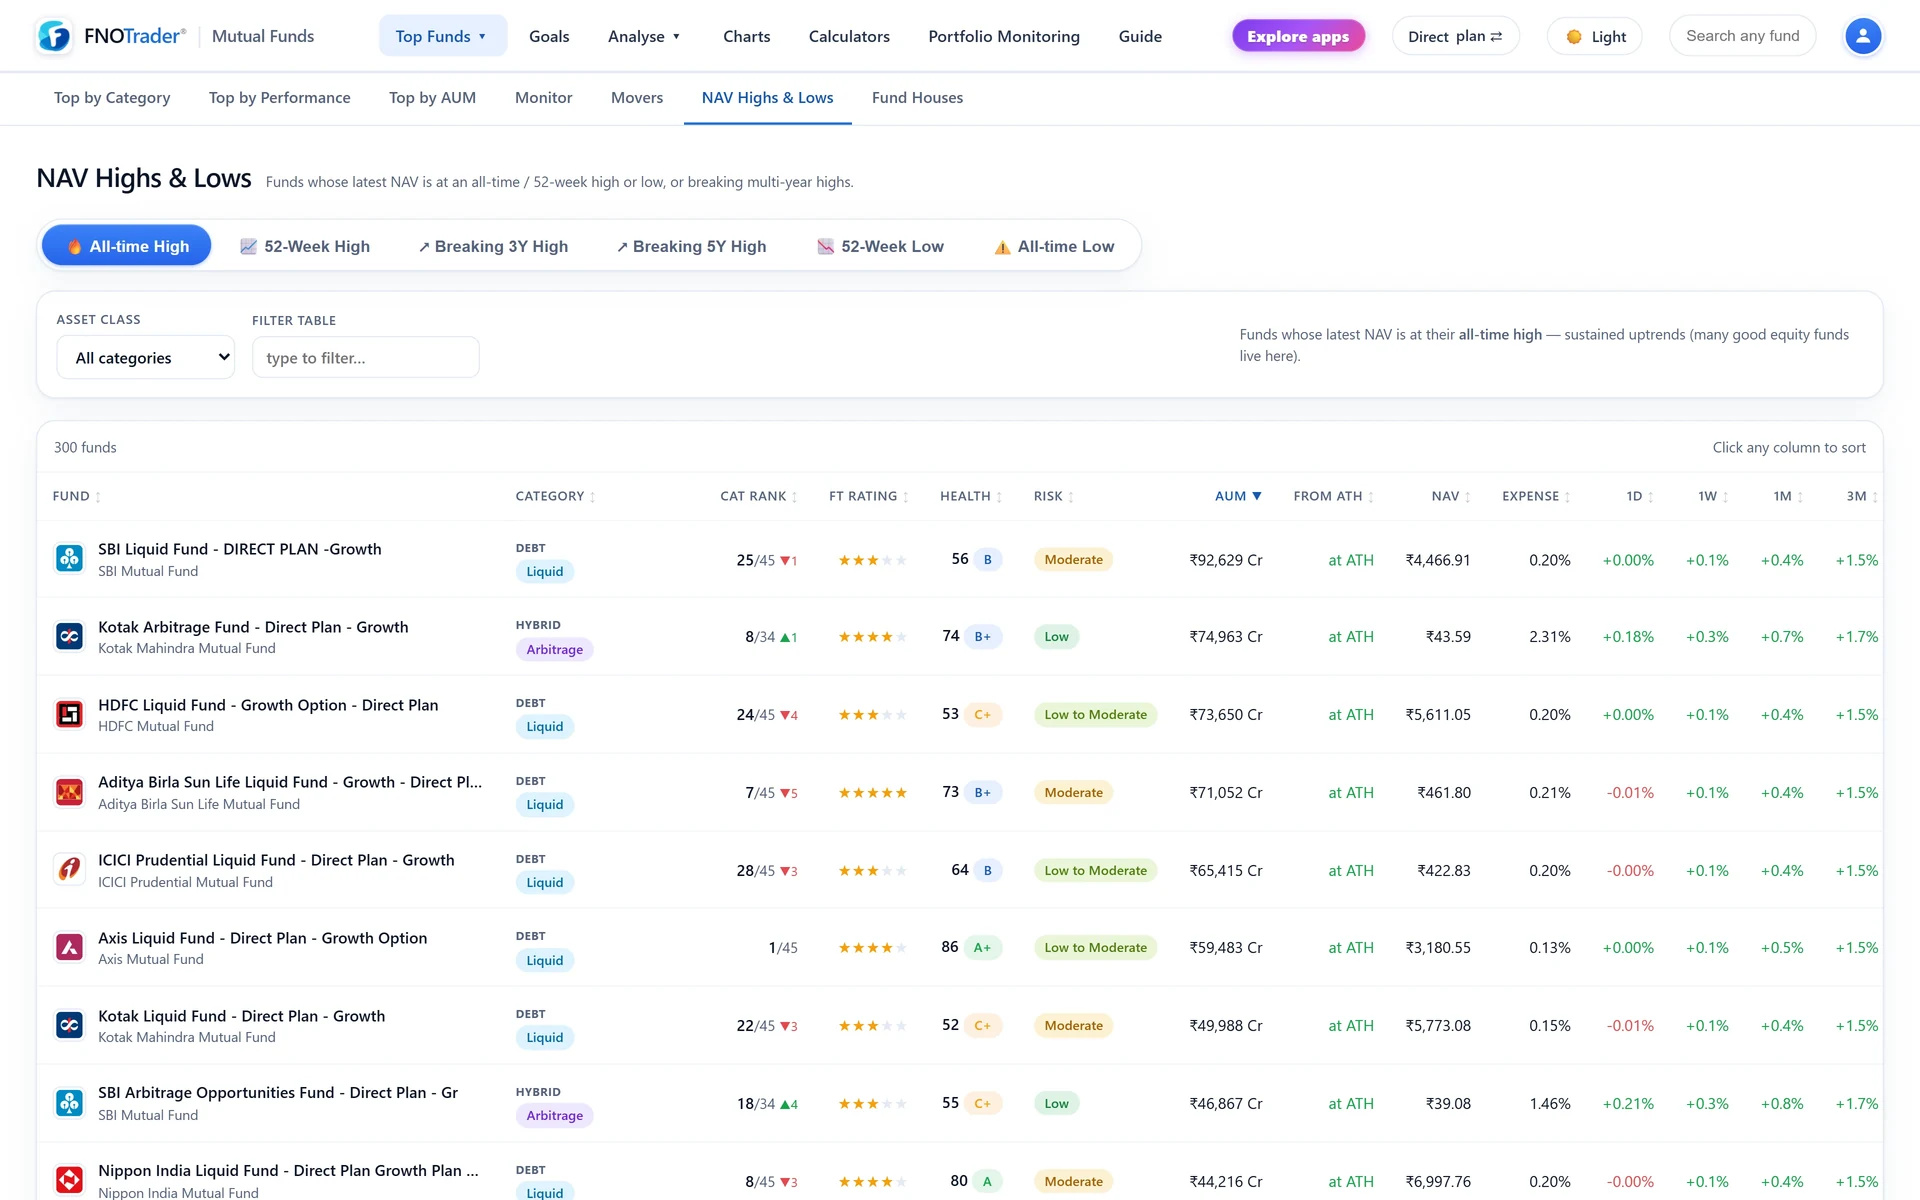1920x1200 pixels.
Task: Sort table by Expense column
Action: click(1536, 496)
